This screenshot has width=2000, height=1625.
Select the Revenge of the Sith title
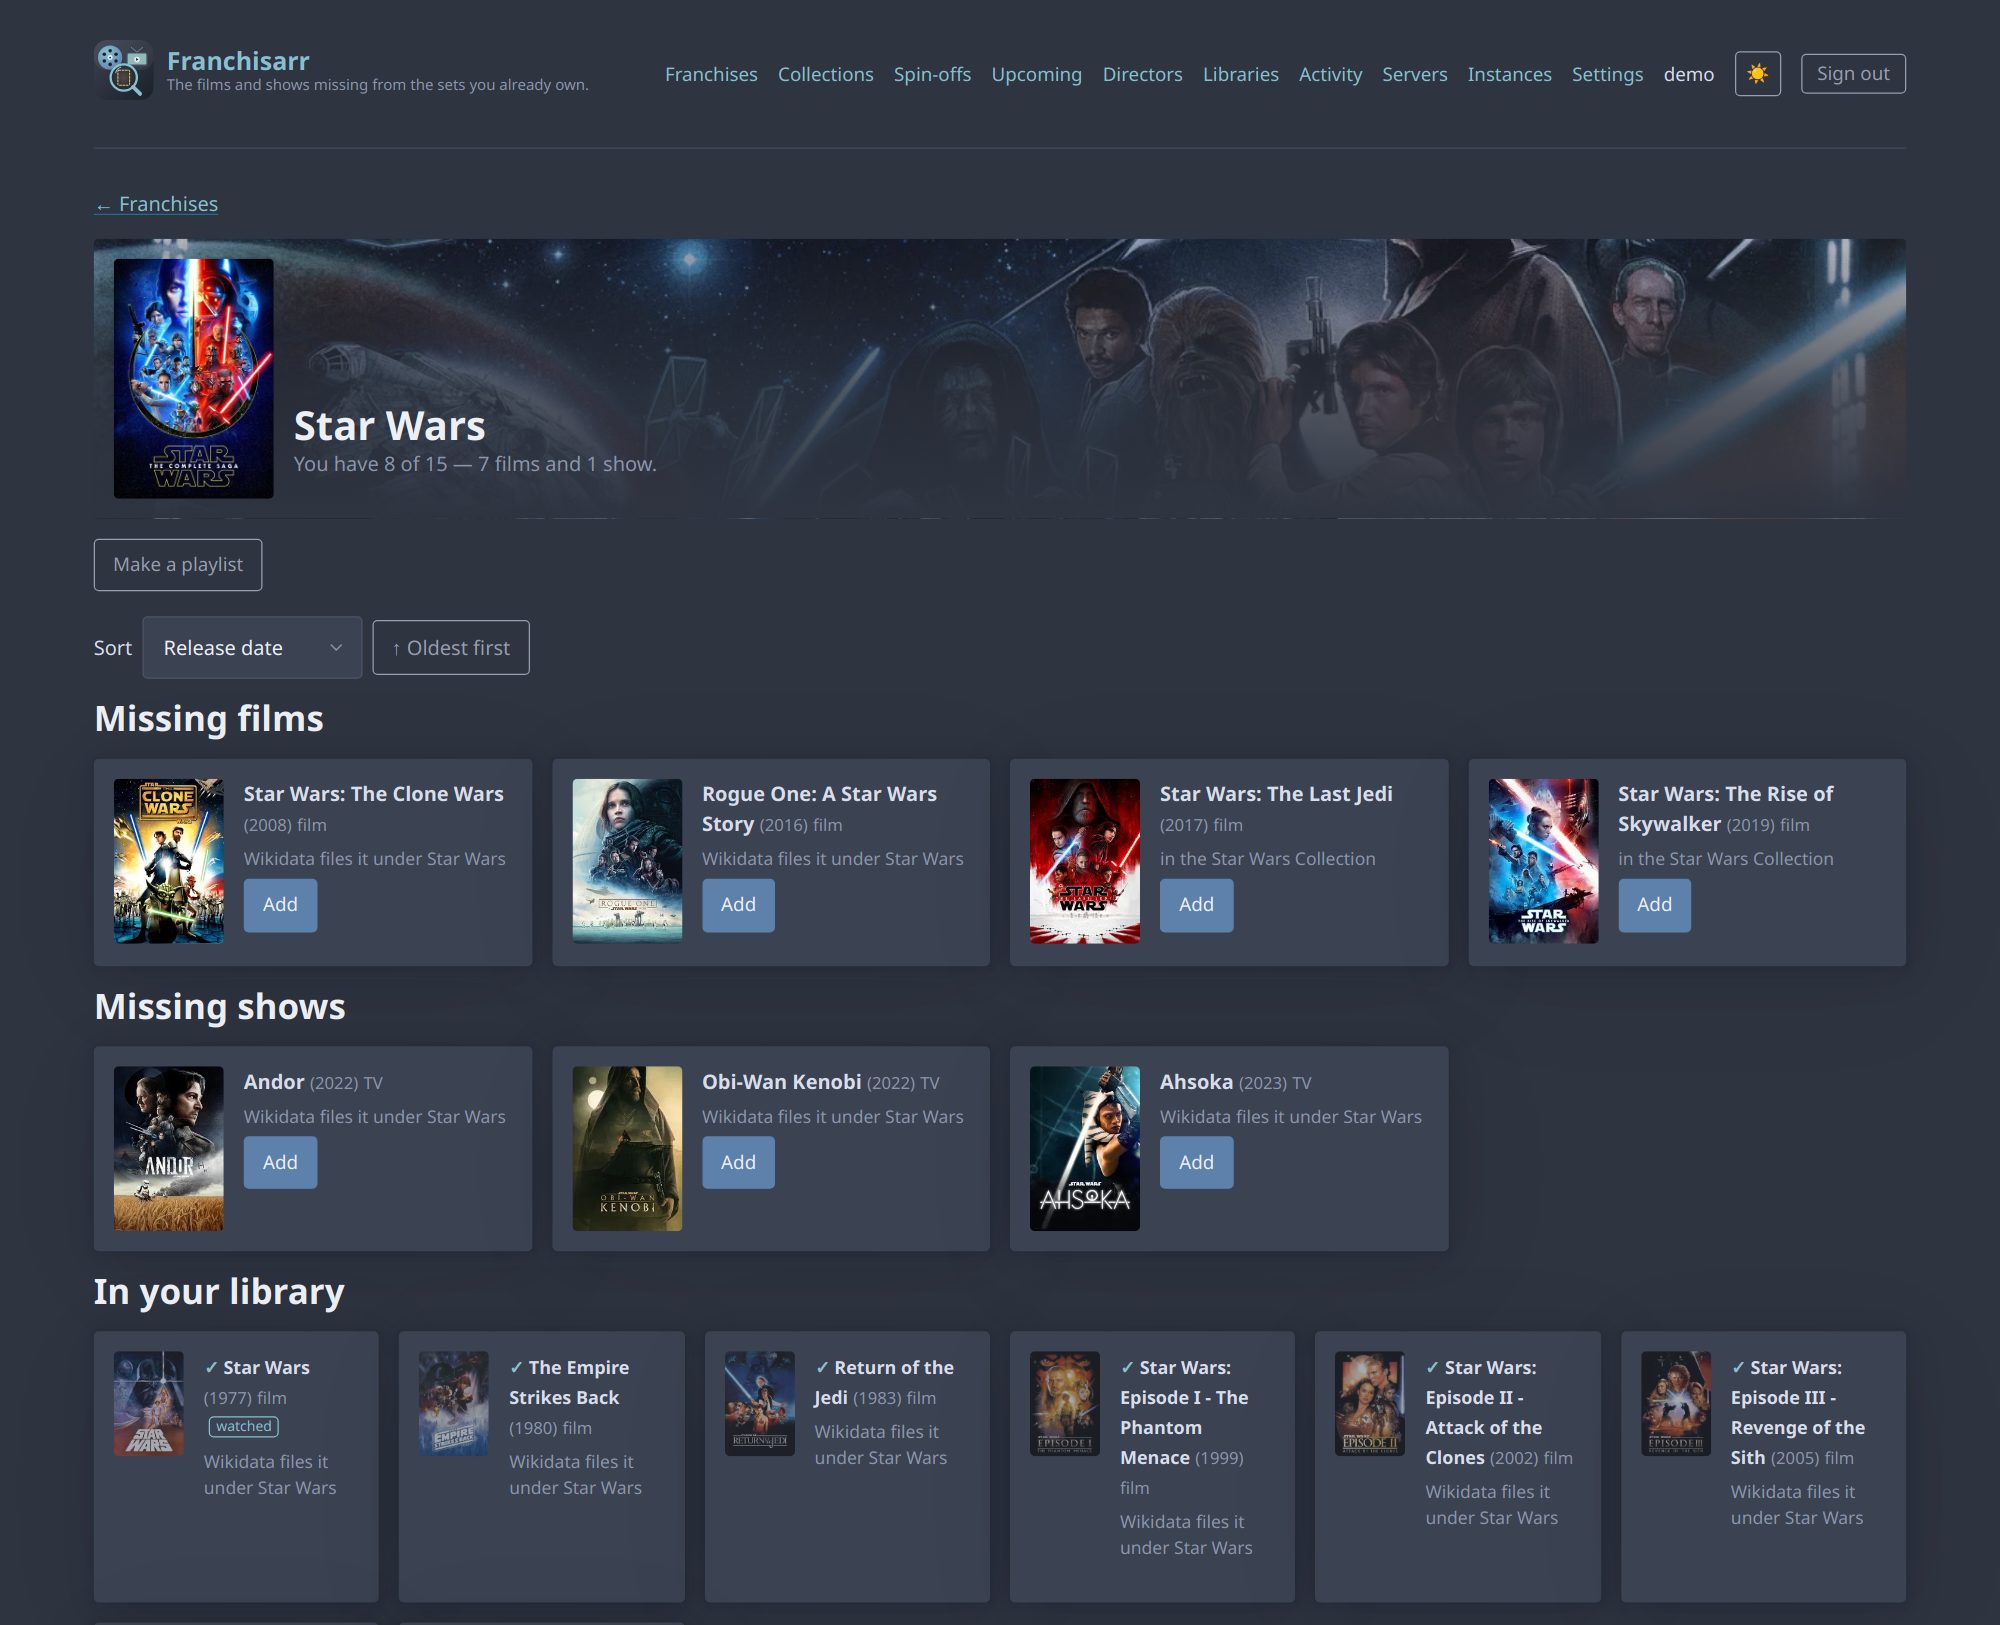[x=1798, y=1413]
